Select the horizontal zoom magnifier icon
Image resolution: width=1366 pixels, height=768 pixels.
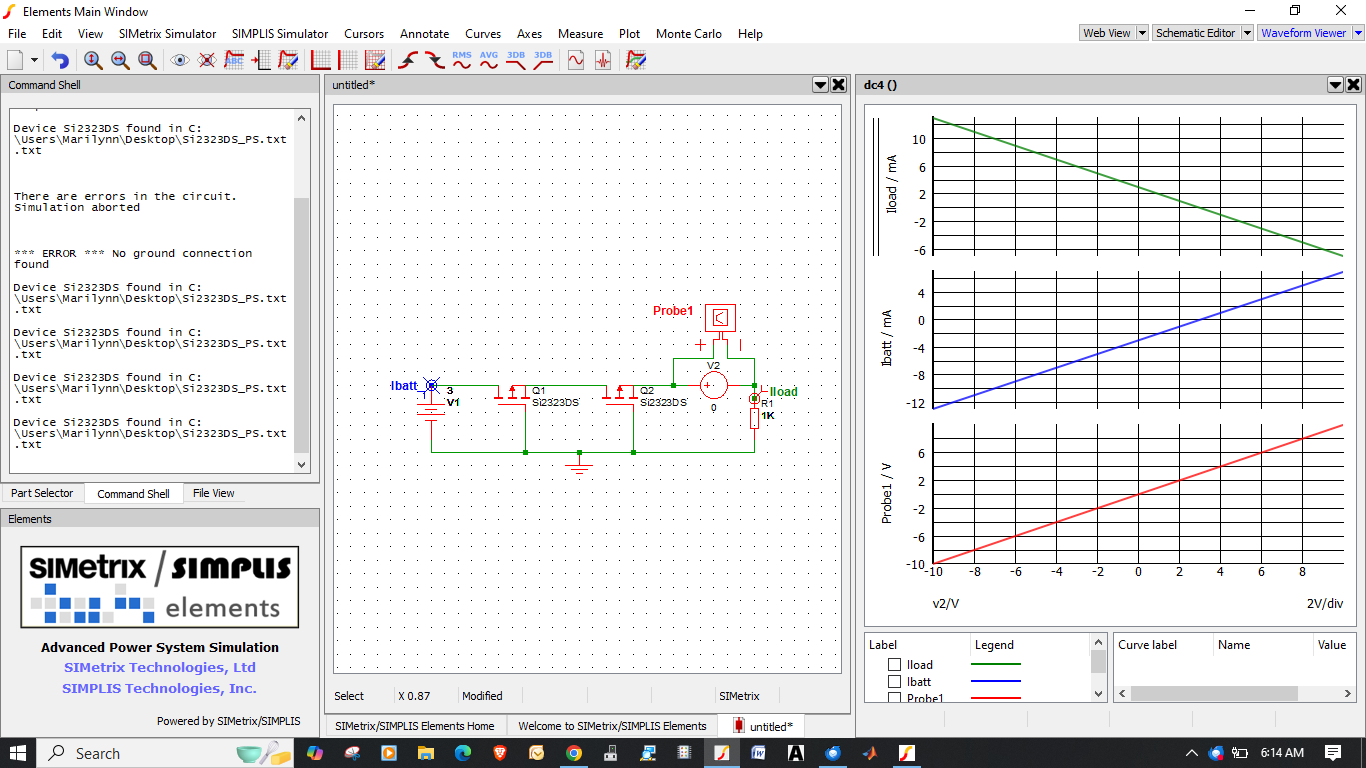pos(120,60)
